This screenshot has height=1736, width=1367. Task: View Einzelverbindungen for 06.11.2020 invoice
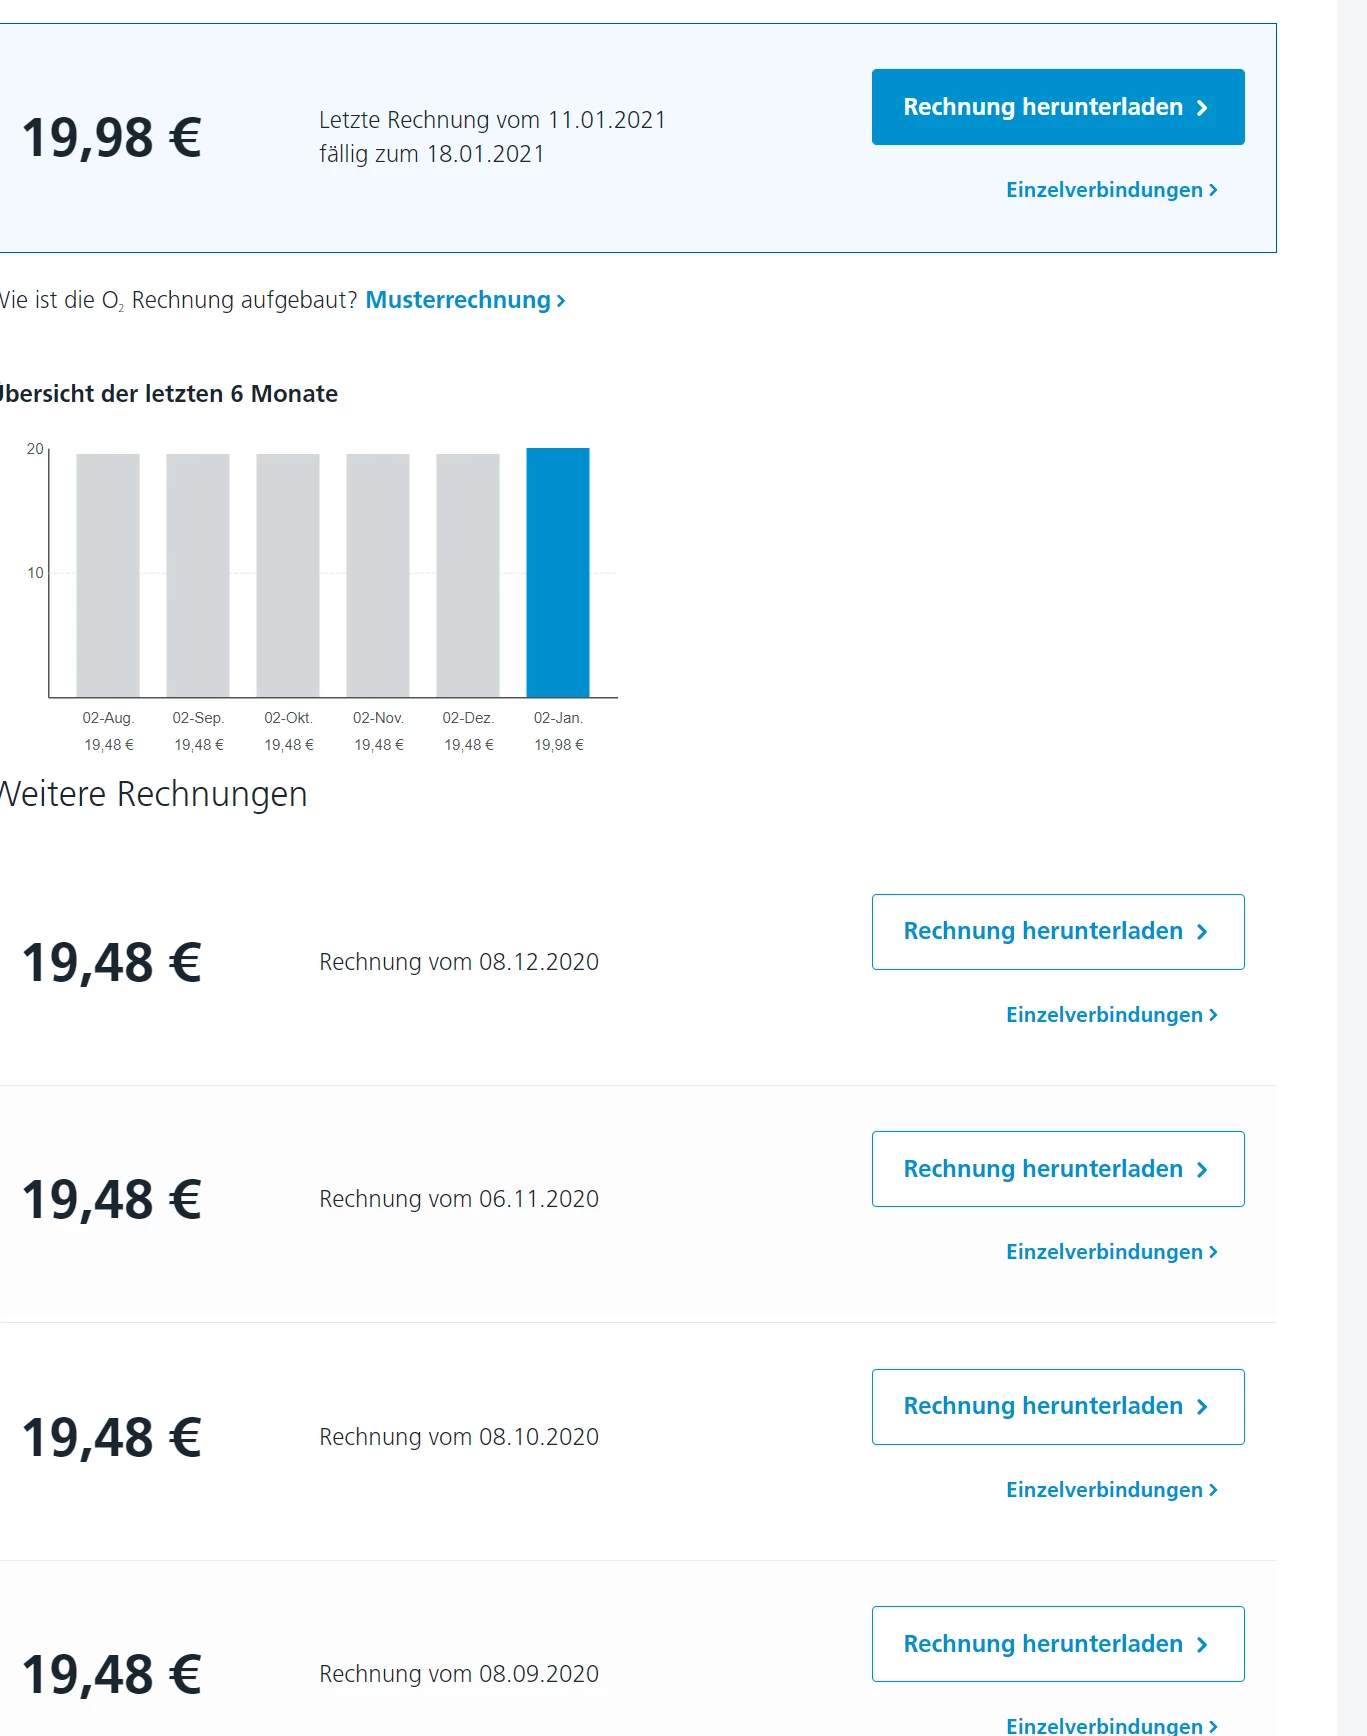point(1111,1252)
